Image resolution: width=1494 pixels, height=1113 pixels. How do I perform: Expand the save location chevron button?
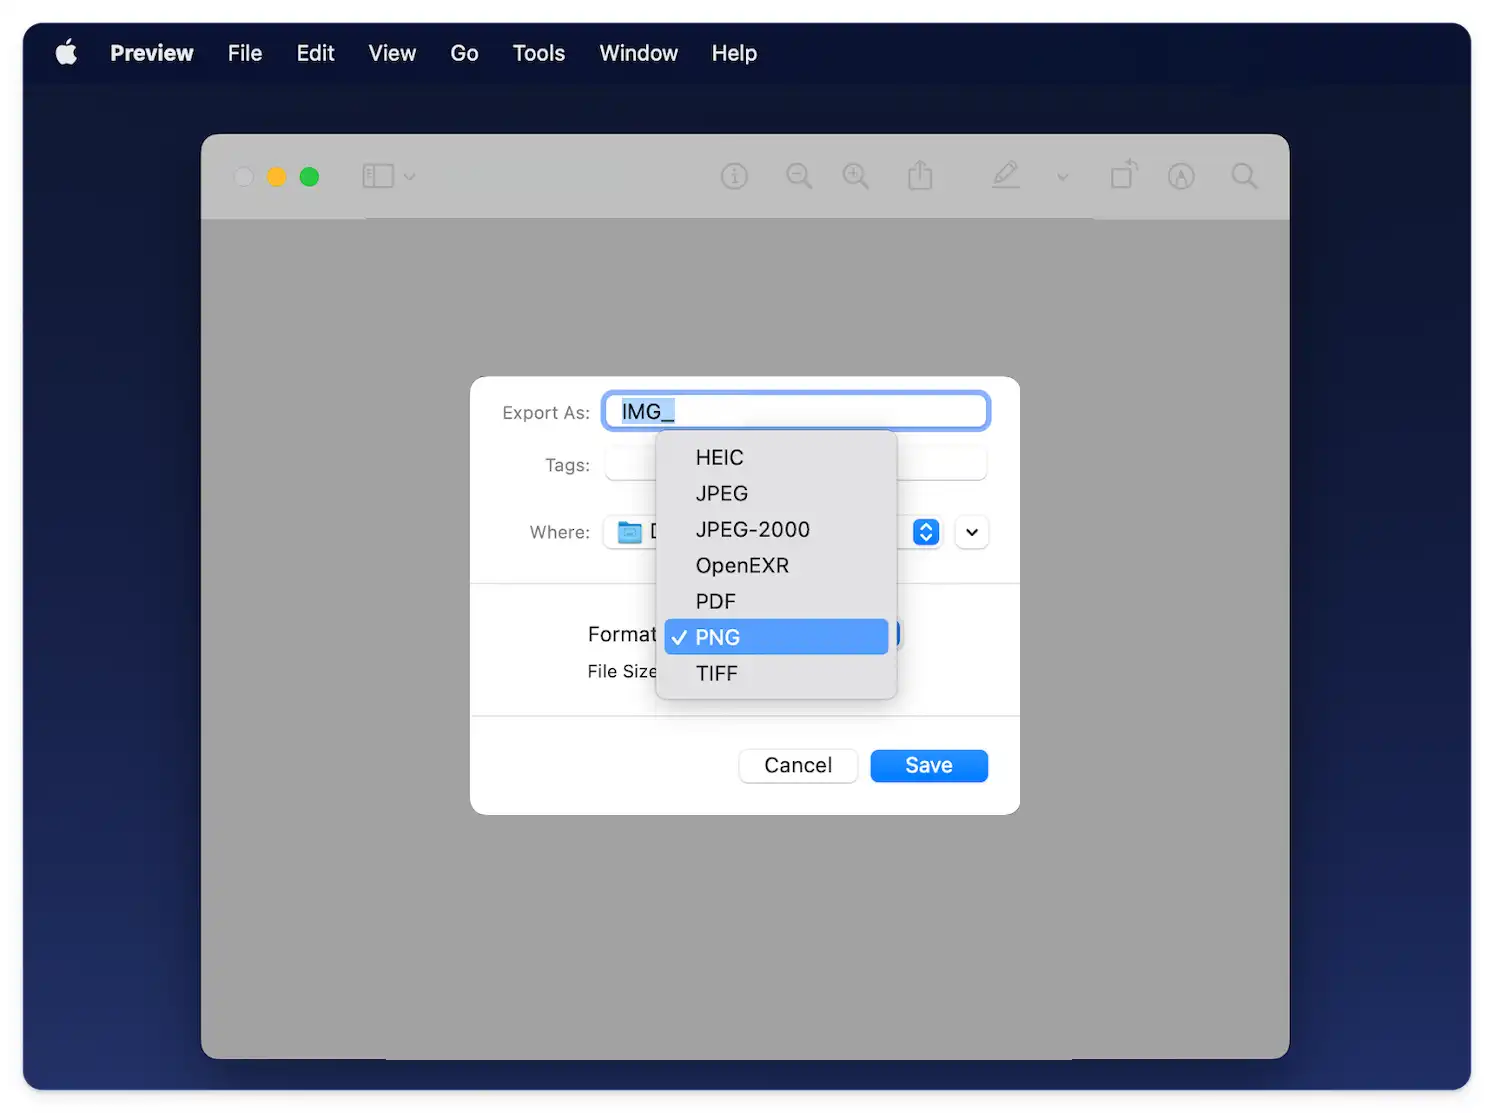(x=971, y=532)
